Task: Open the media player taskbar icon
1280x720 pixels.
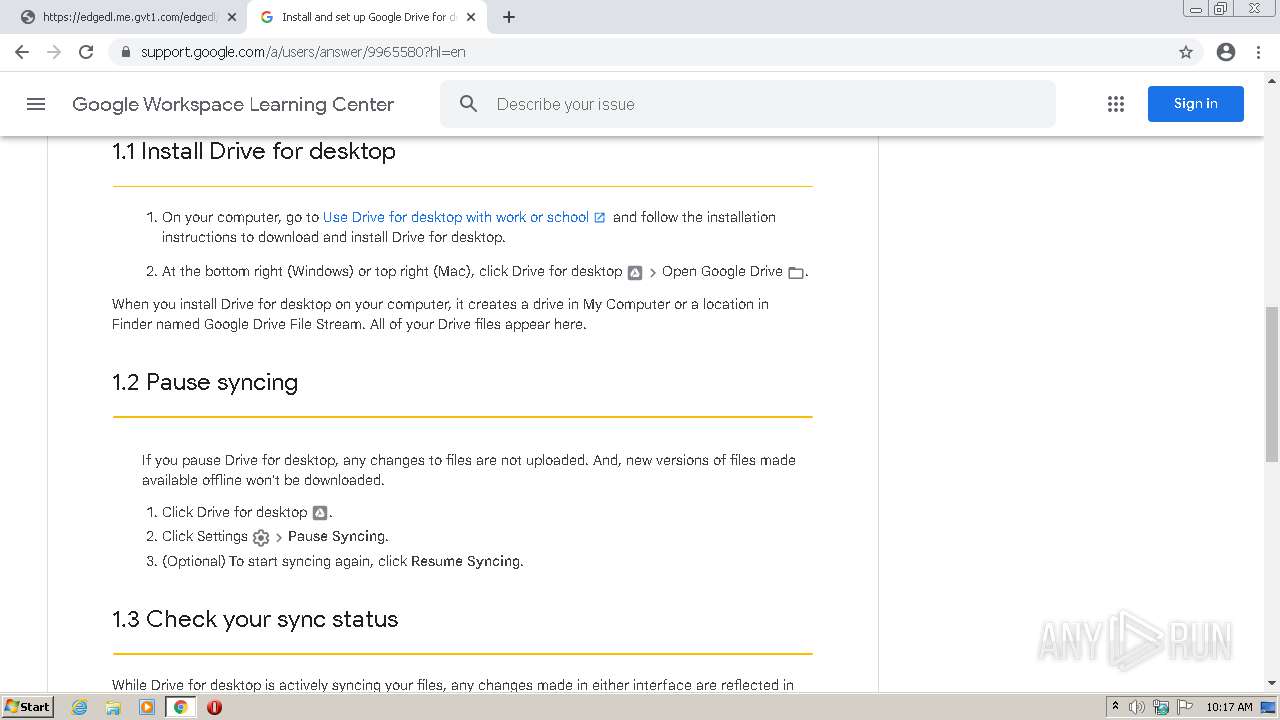Action: coord(147,707)
